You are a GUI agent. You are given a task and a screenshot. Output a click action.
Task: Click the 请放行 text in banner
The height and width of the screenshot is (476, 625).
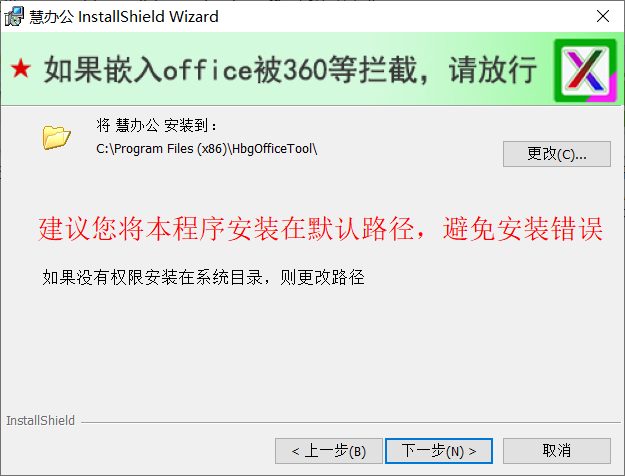coord(493,70)
